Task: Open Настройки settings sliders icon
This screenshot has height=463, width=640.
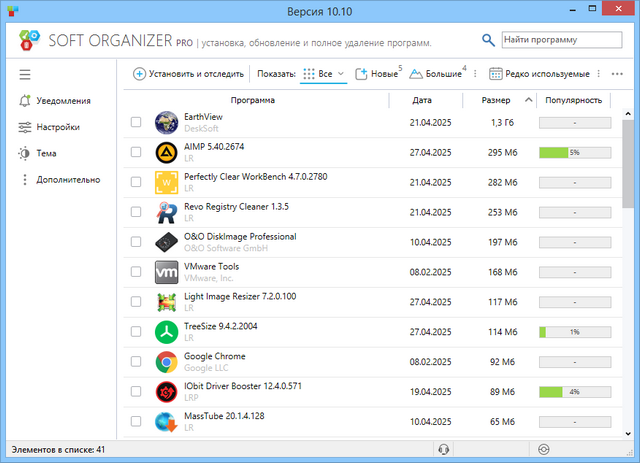Action: tap(25, 127)
